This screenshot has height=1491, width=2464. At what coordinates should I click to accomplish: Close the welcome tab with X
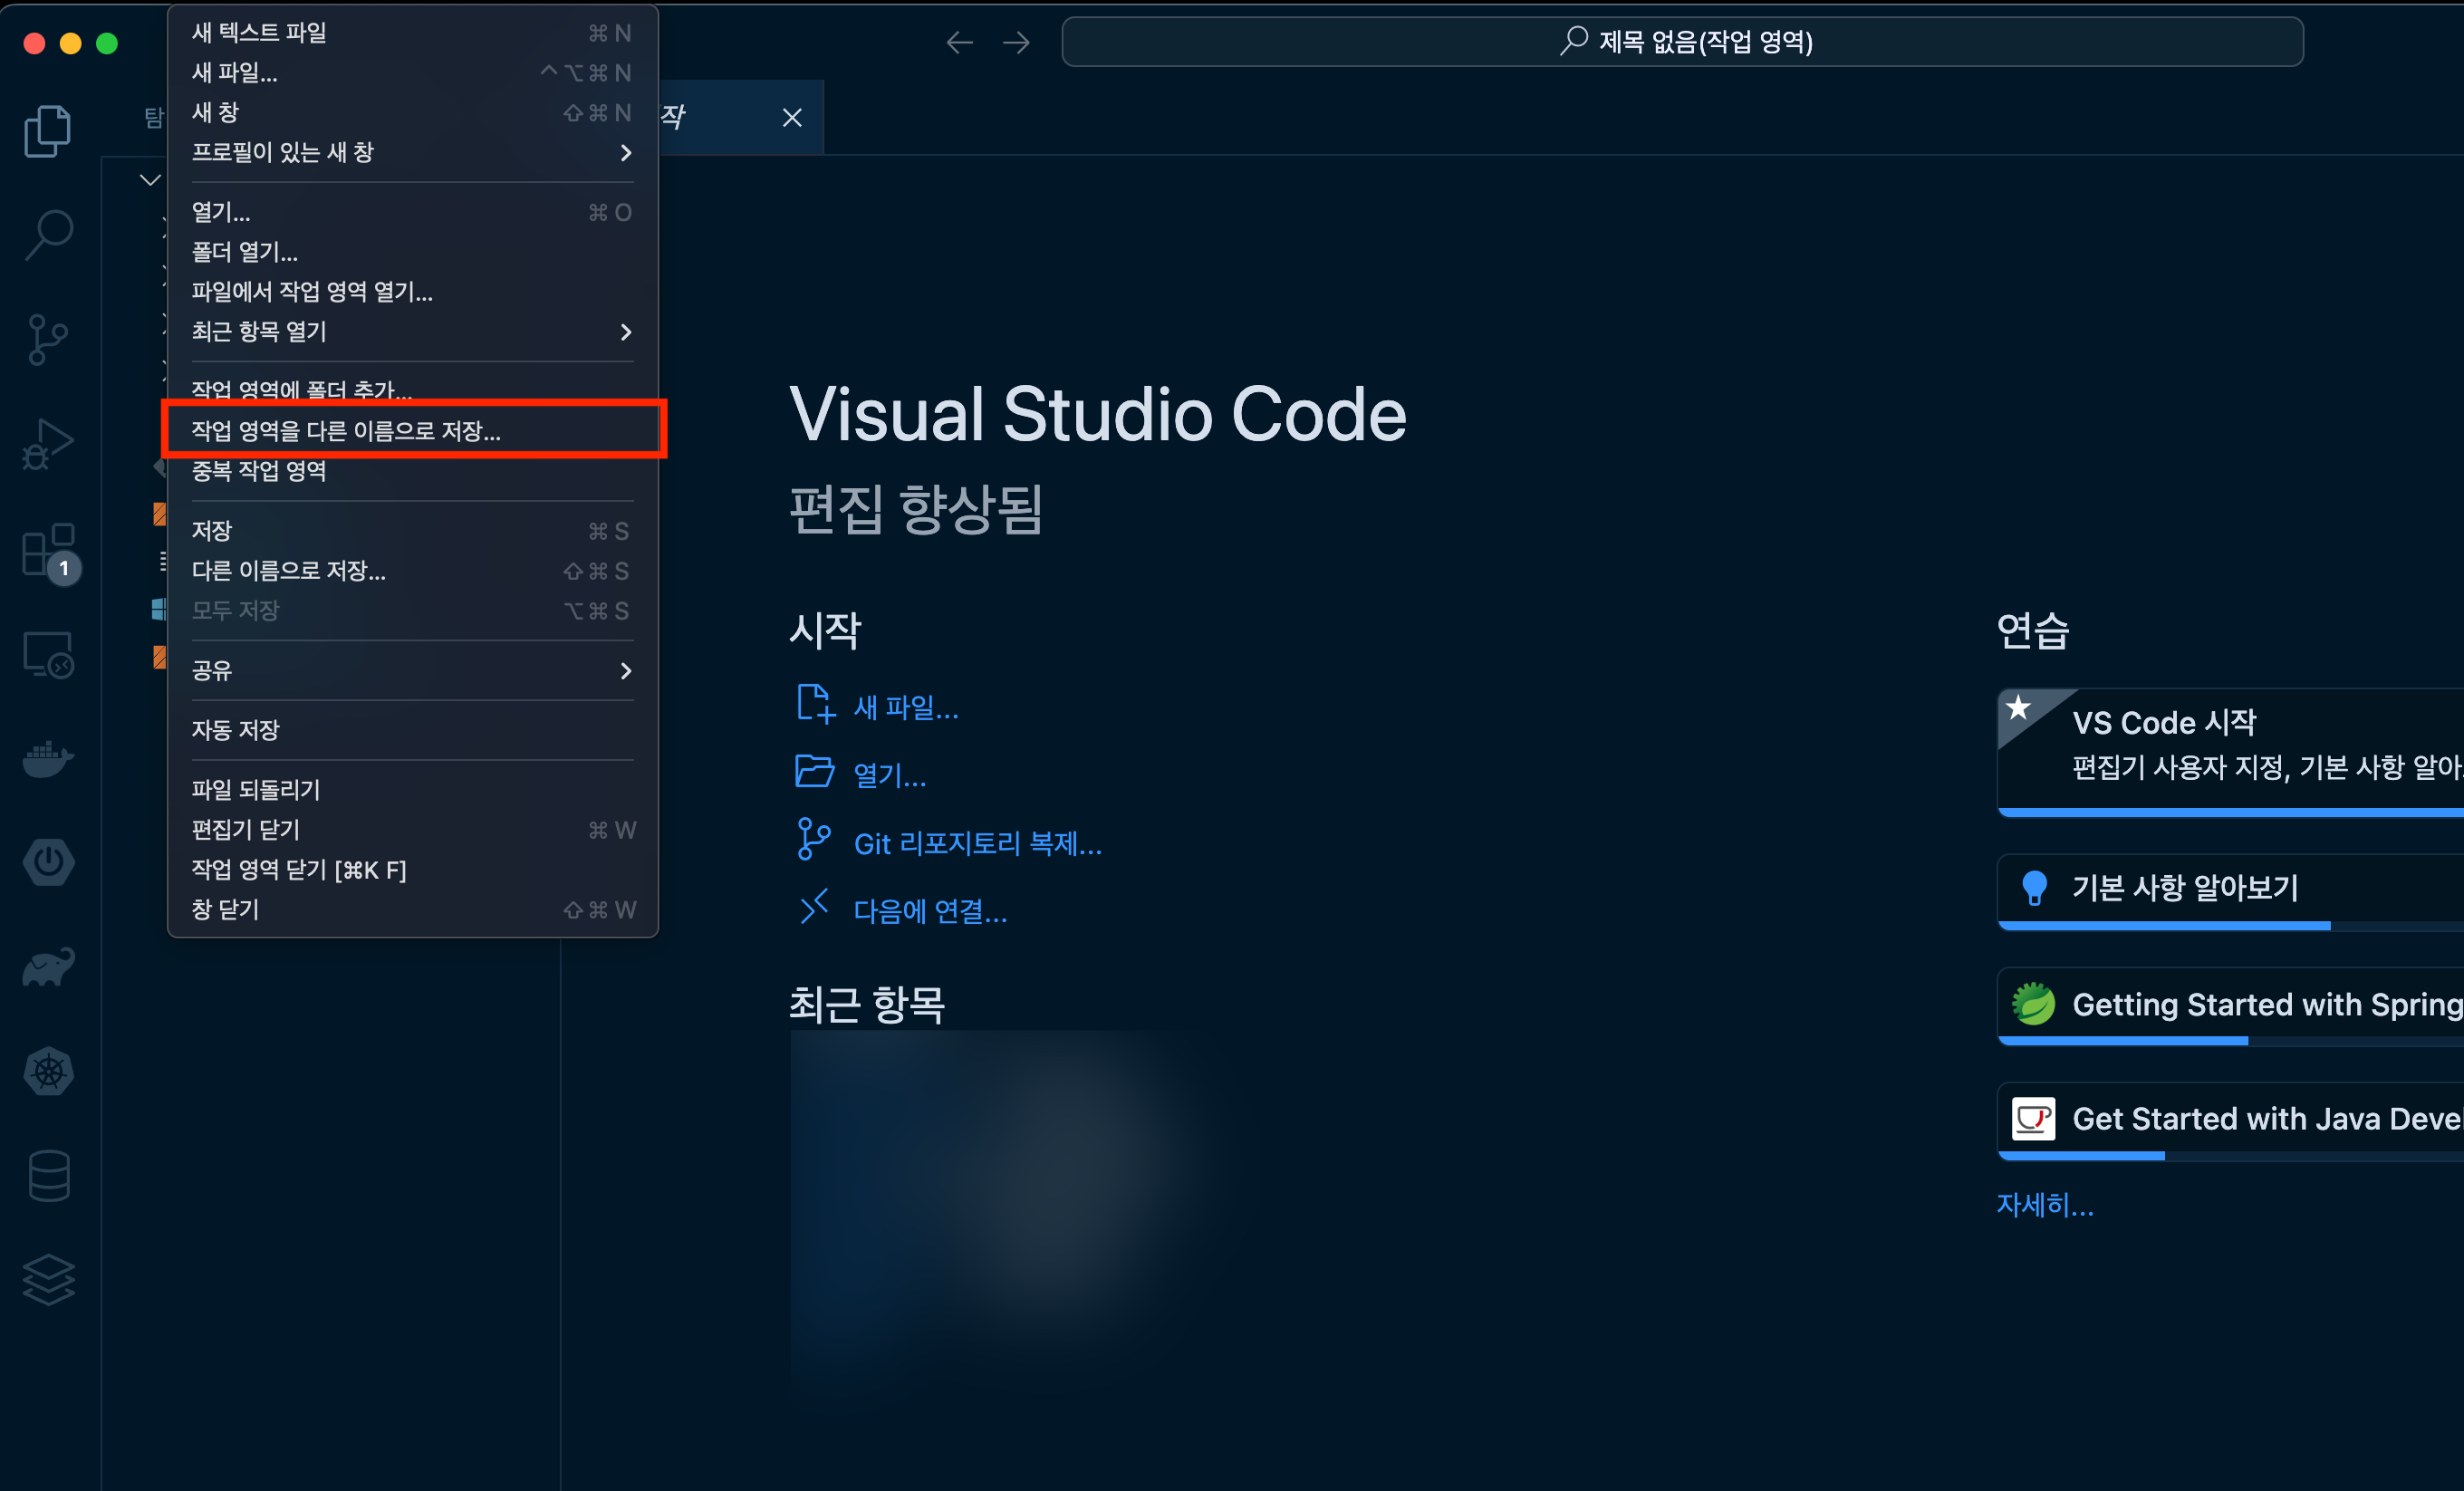pyautogui.click(x=792, y=118)
